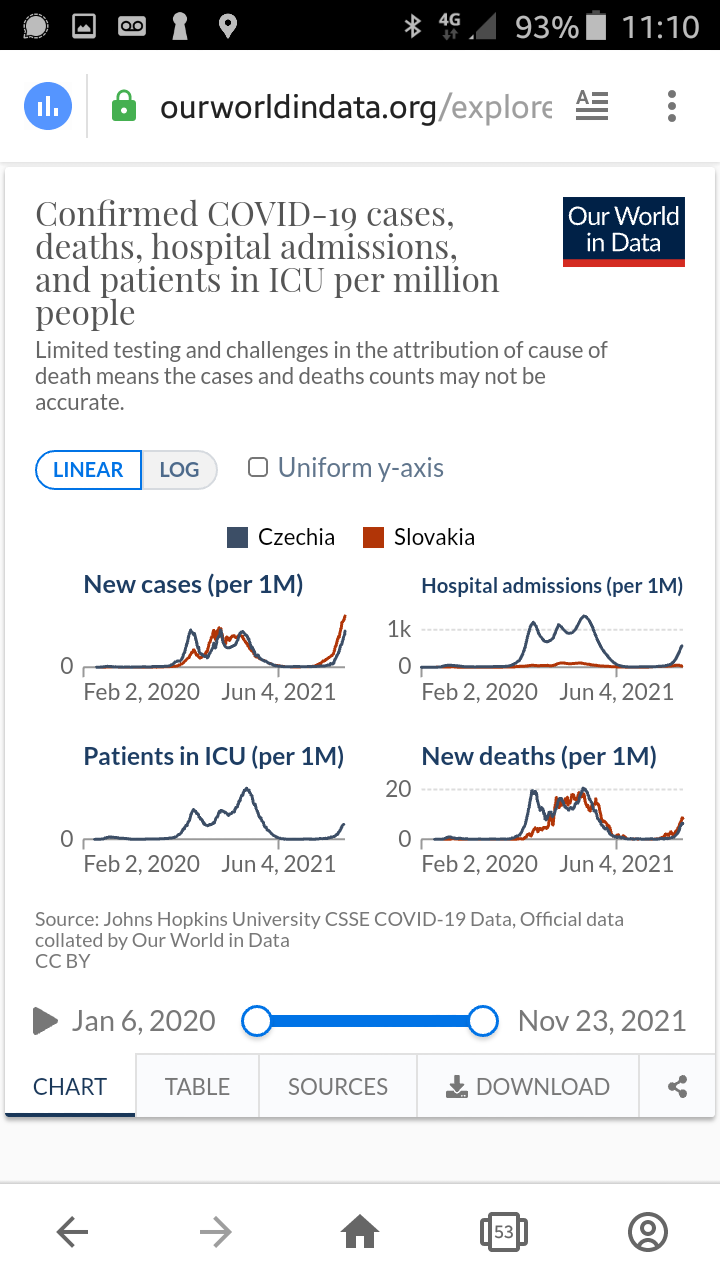Open the SOURCES tab
The height and width of the screenshot is (1280, 720).
pyautogui.click(x=338, y=1087)
